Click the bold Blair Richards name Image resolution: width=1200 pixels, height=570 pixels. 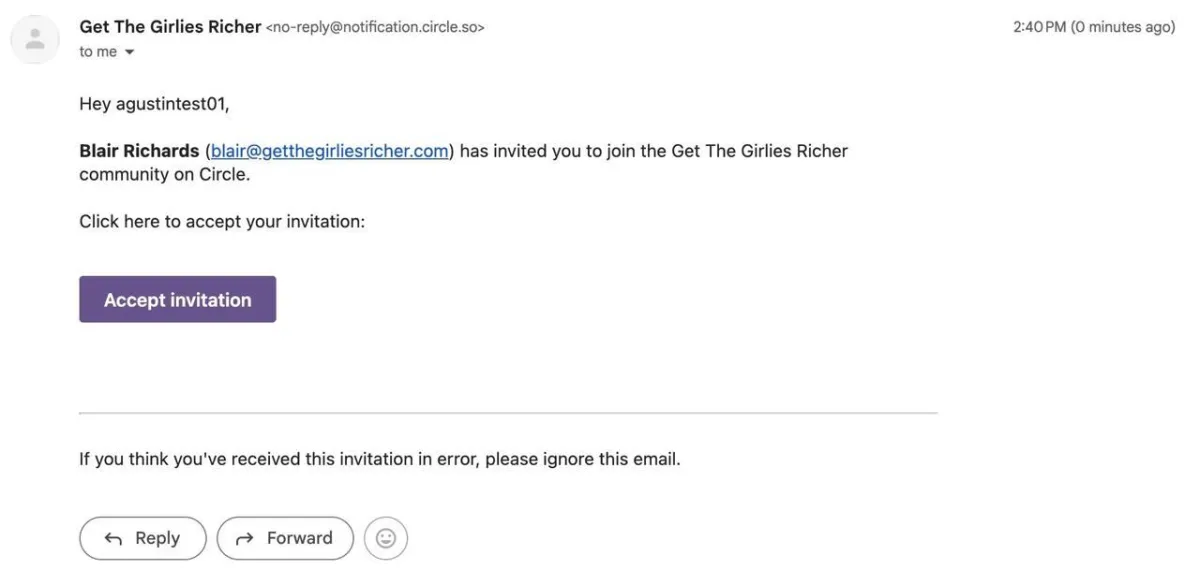click(x=139, y=151)
